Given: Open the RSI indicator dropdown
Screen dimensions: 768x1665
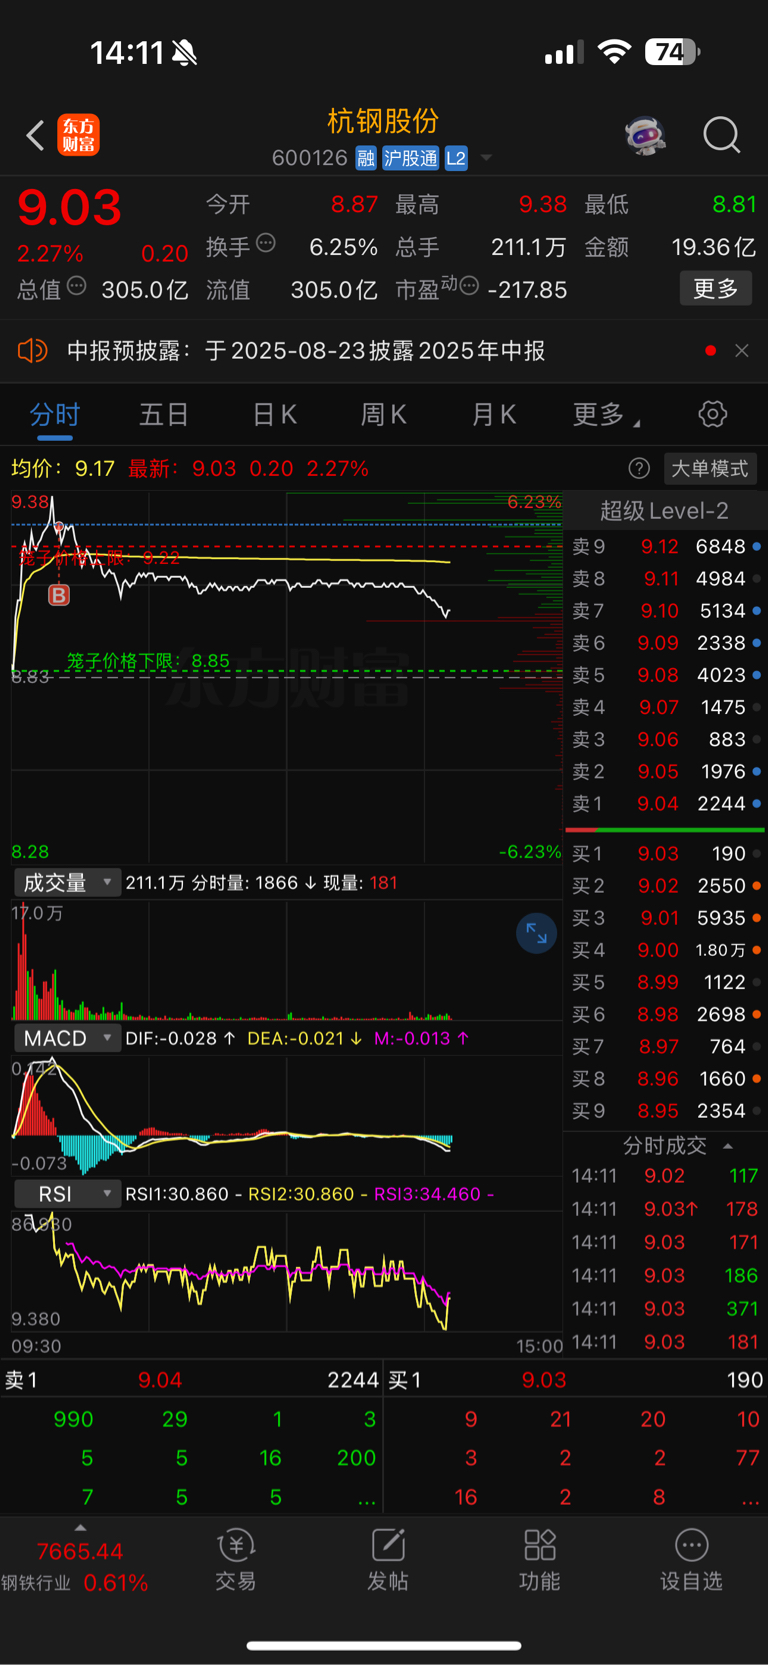Looking at the screenshot, I should (67, 1194).
